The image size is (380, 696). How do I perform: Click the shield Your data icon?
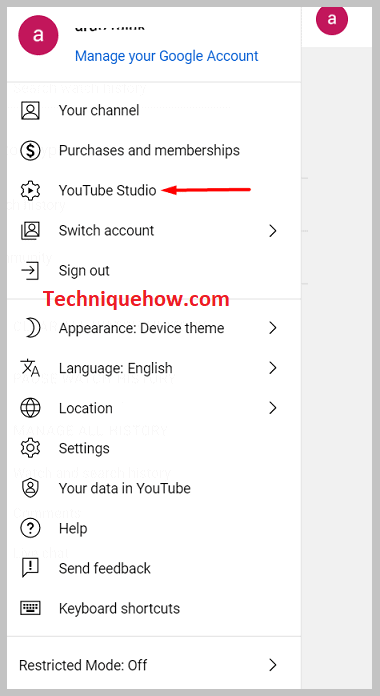point(30,488)
